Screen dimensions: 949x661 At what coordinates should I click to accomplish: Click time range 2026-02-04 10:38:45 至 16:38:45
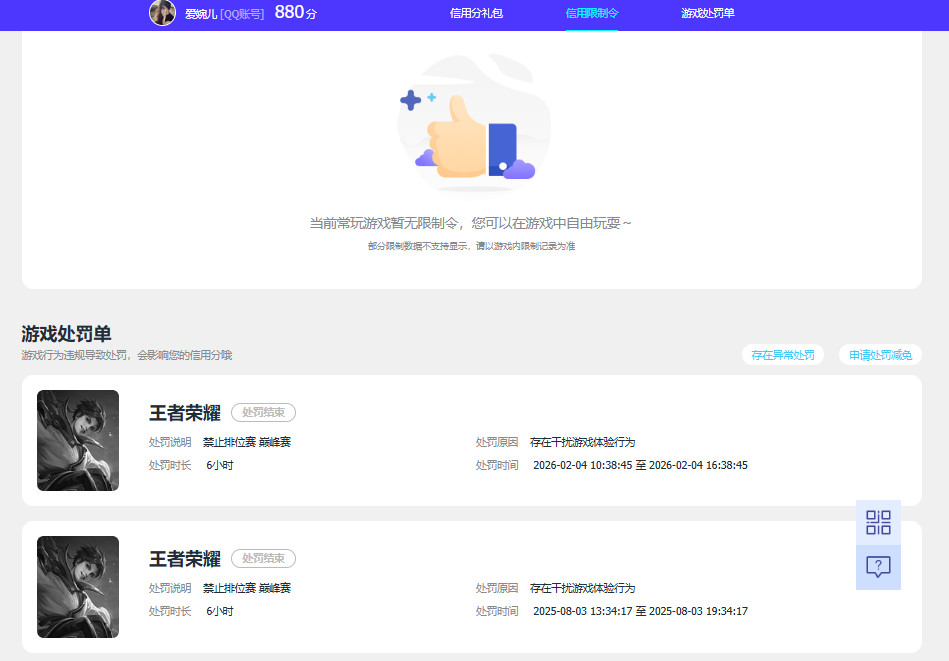click(x=640, y=465)
